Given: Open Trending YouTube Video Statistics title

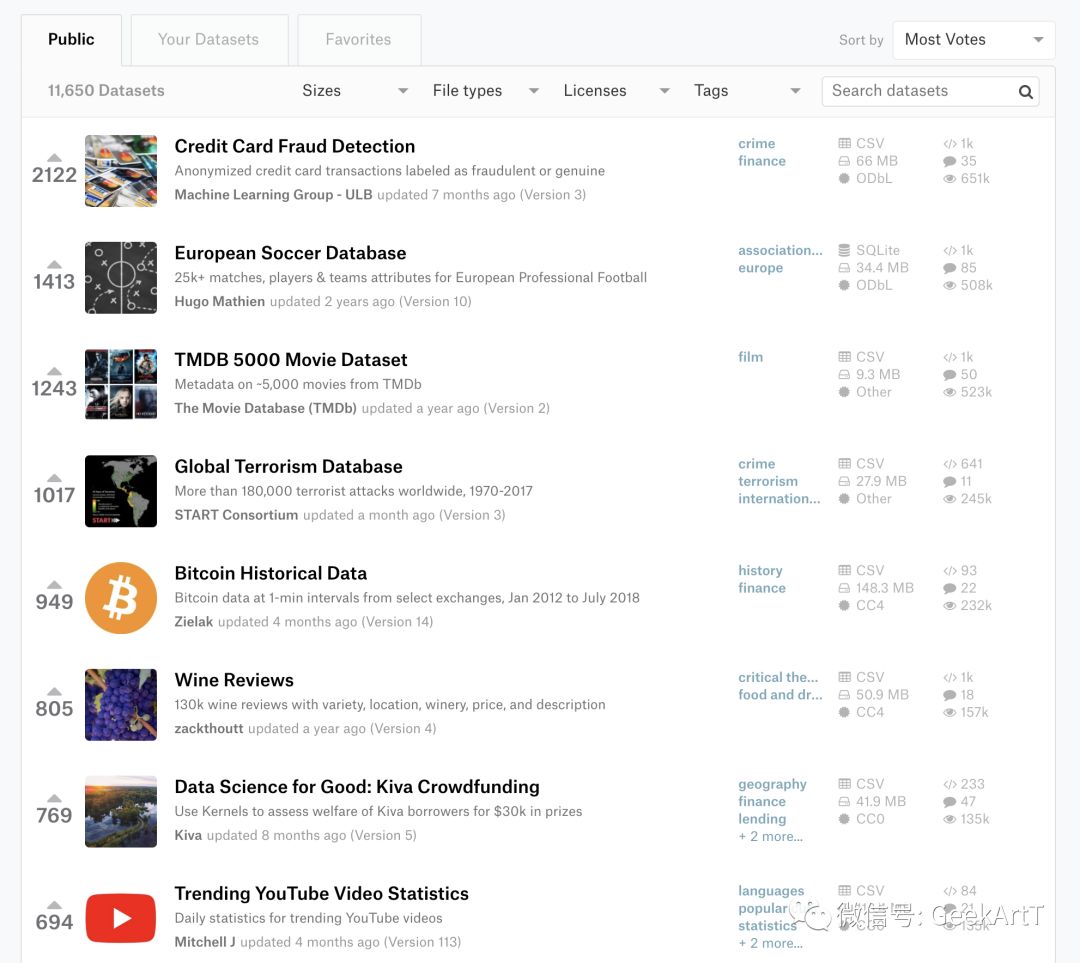Looking at the screenshot, I should (x=322, y=893).
